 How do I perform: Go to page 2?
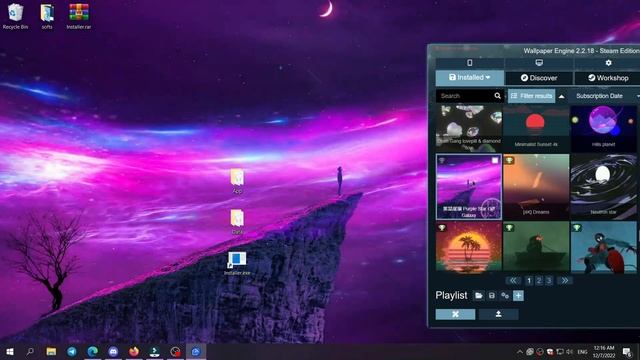[539, 280]
